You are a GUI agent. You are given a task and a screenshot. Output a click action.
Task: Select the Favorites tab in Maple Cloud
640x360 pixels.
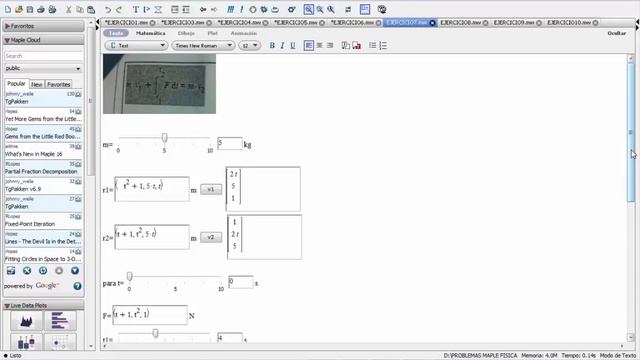(58, 84)
